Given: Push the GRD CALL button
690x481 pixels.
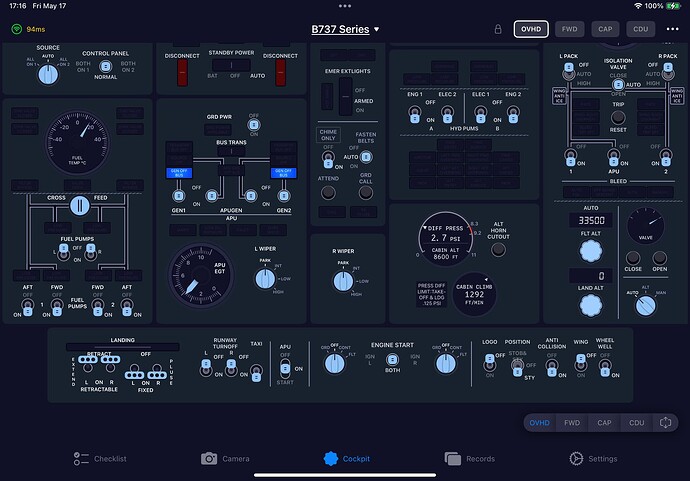Looking at the screenshot, I should (365, 193).
